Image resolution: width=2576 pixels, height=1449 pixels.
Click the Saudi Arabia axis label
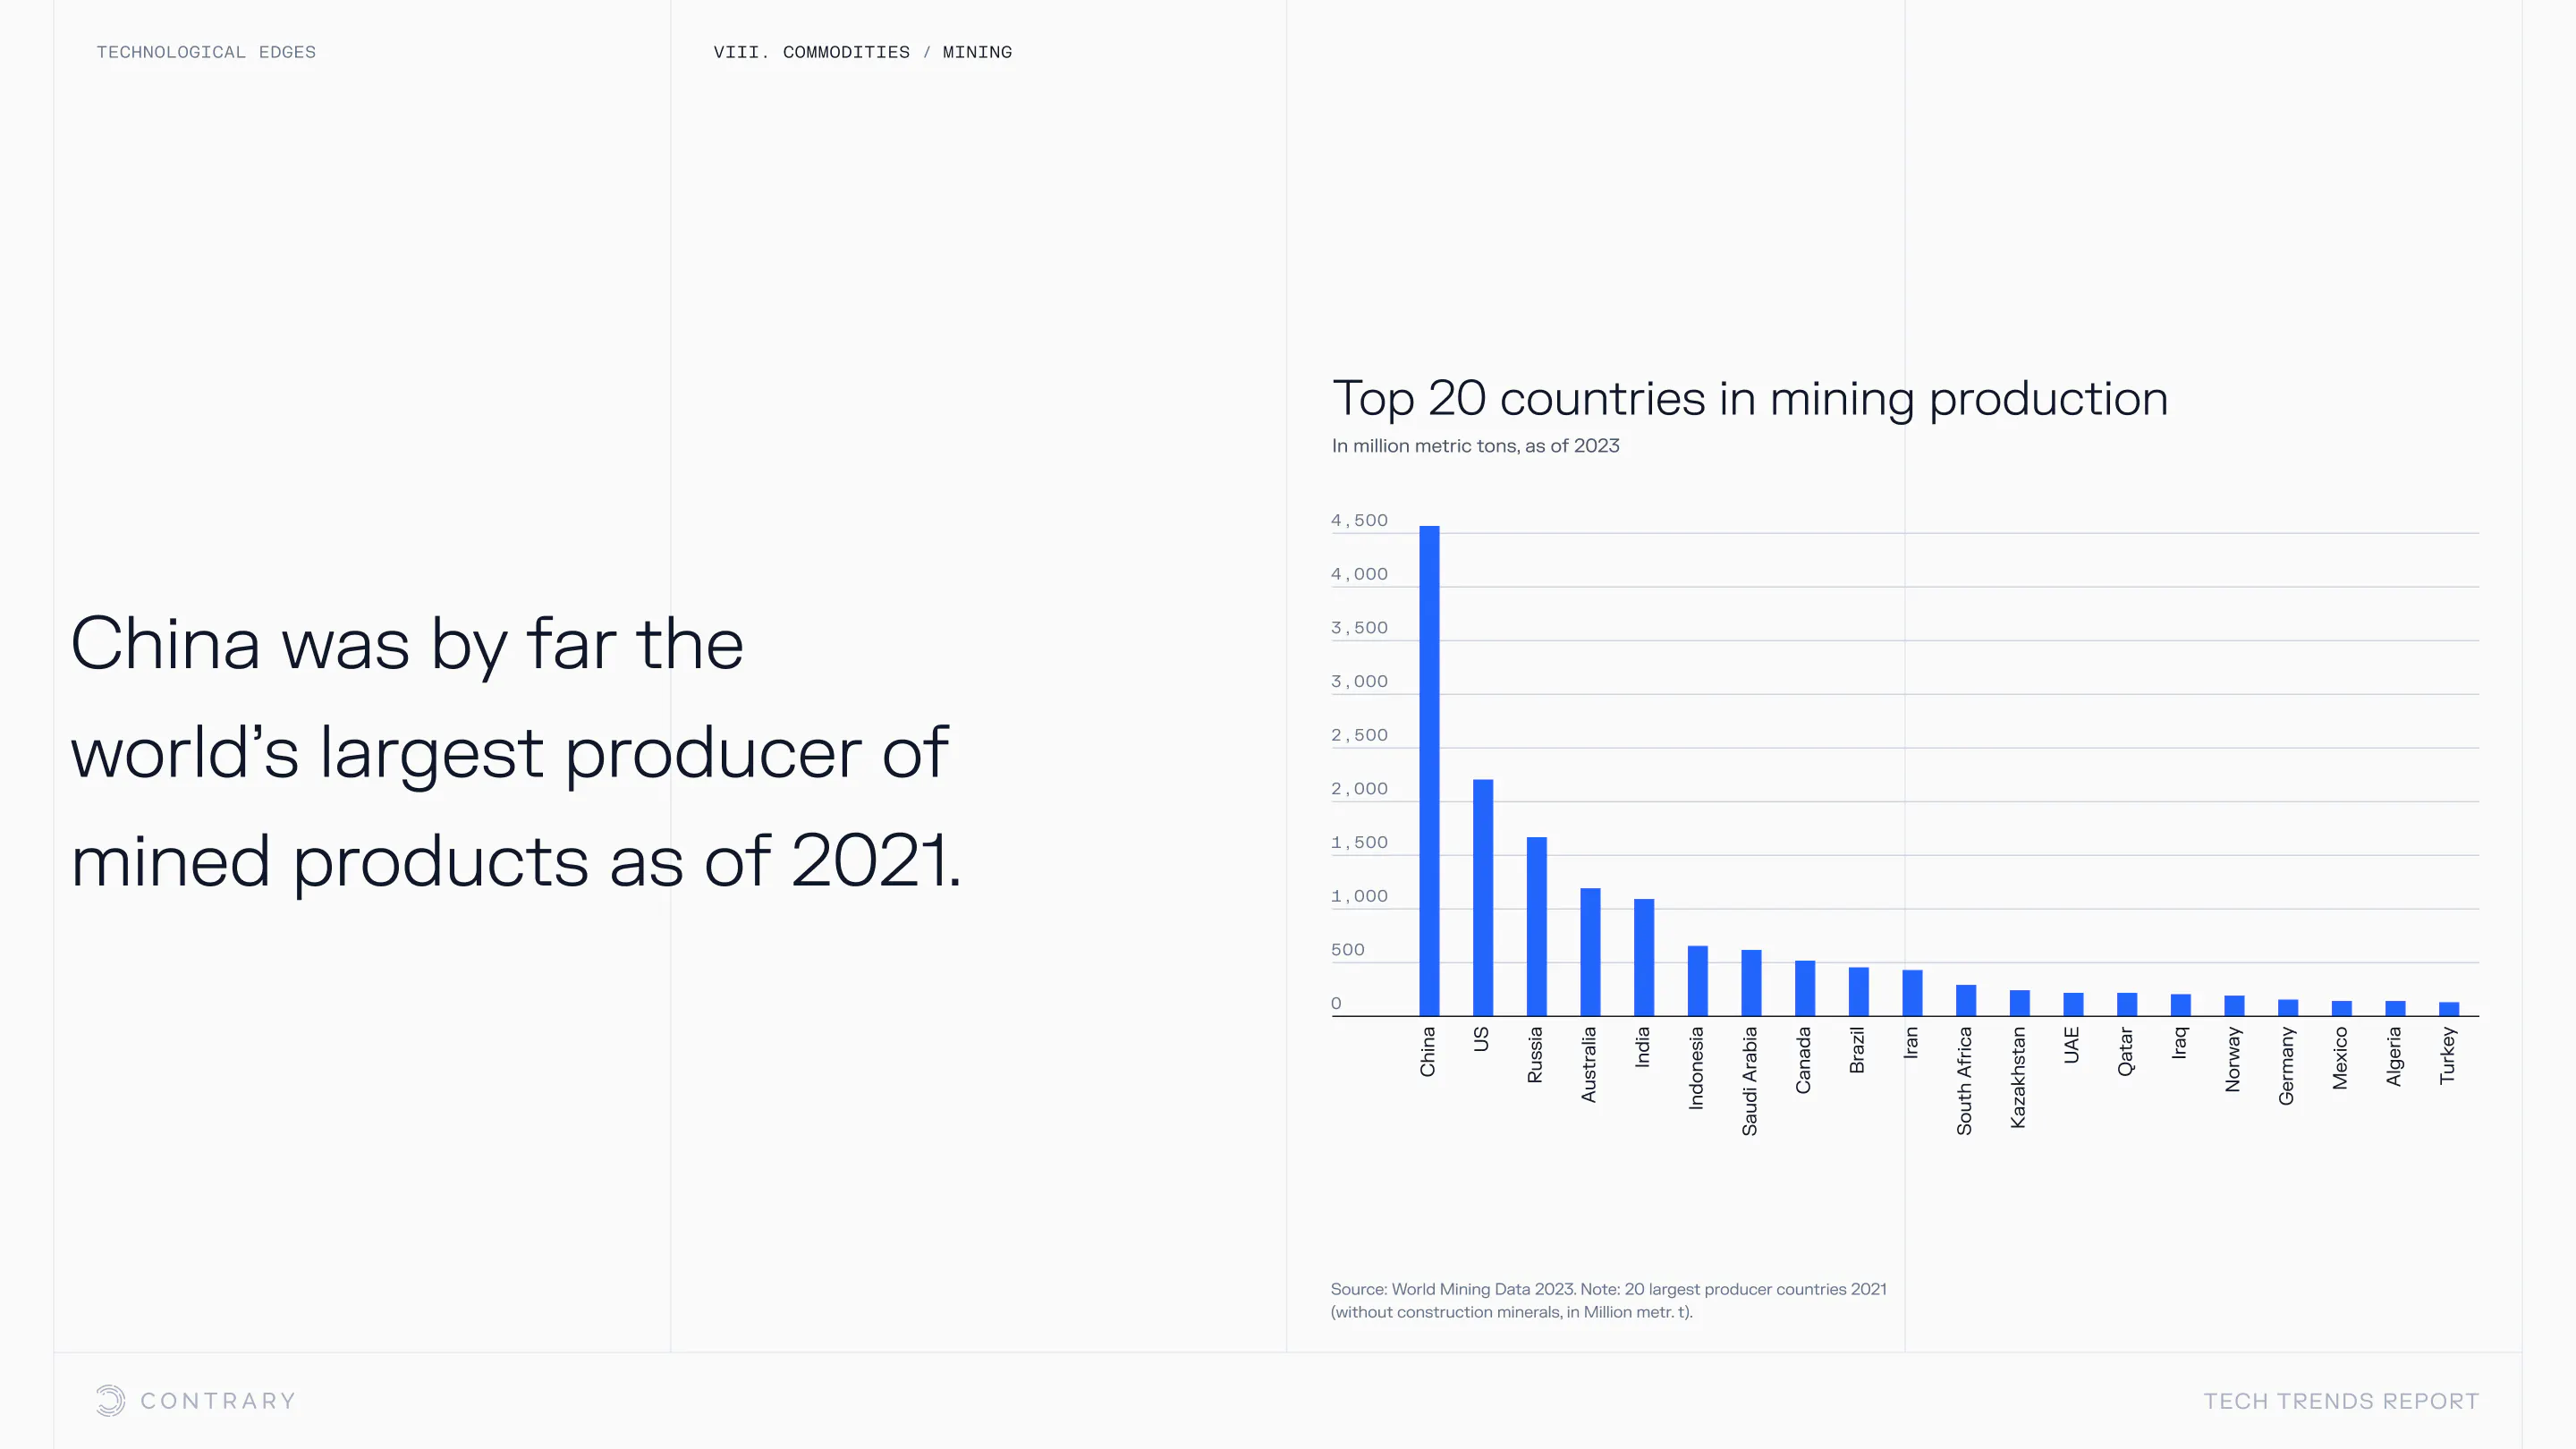pos(1749,1081)
